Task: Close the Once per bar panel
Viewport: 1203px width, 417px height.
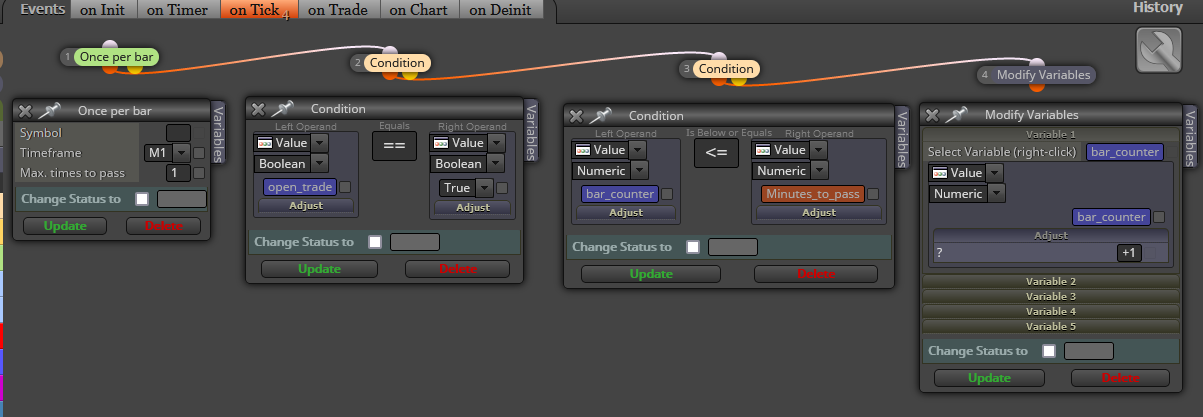Action: (x=26, y=111)
